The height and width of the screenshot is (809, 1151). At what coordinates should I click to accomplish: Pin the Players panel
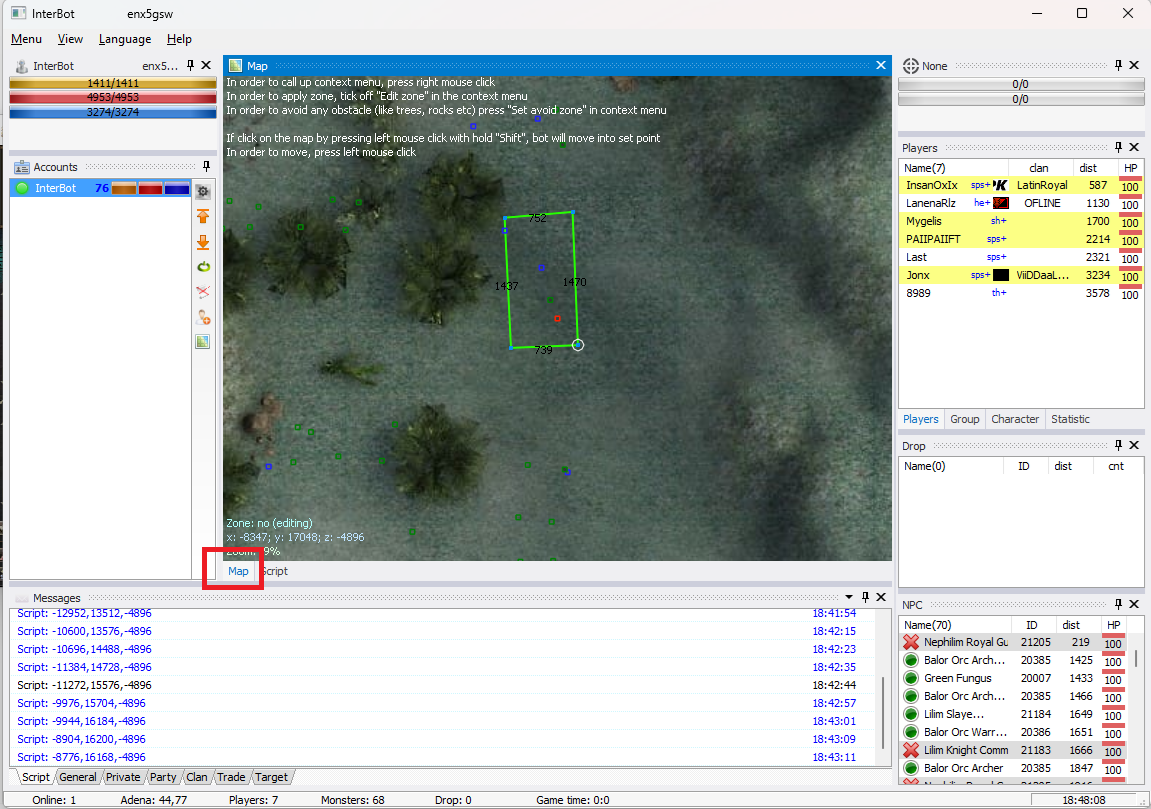pos(1119,148)
